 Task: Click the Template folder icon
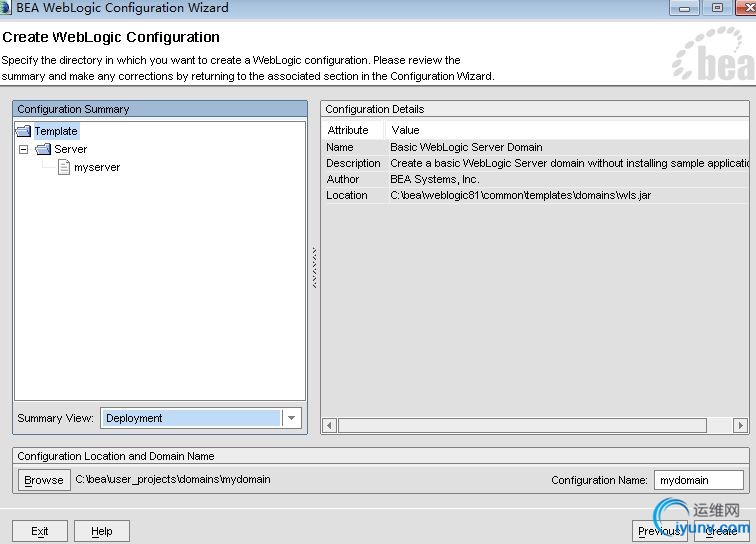pos(23,131)
